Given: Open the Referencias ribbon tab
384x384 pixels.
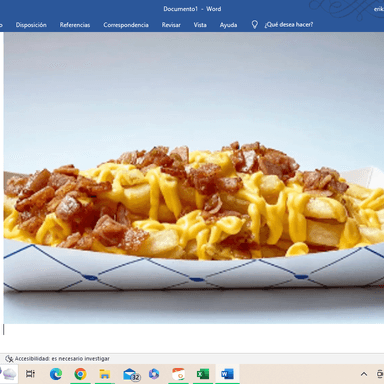Looking at the screenshot, I should point(75,25).
